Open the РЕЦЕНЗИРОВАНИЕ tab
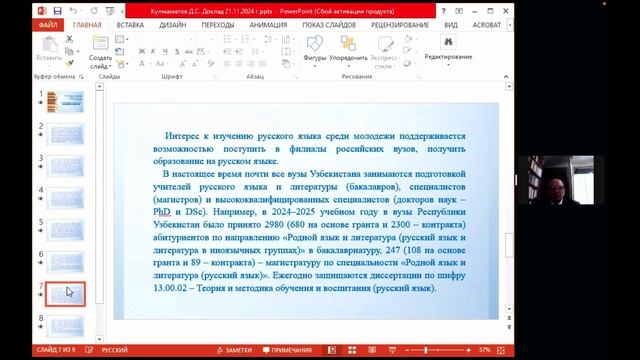The width and height of the screenshot is (640, 360). coord(400,25)
